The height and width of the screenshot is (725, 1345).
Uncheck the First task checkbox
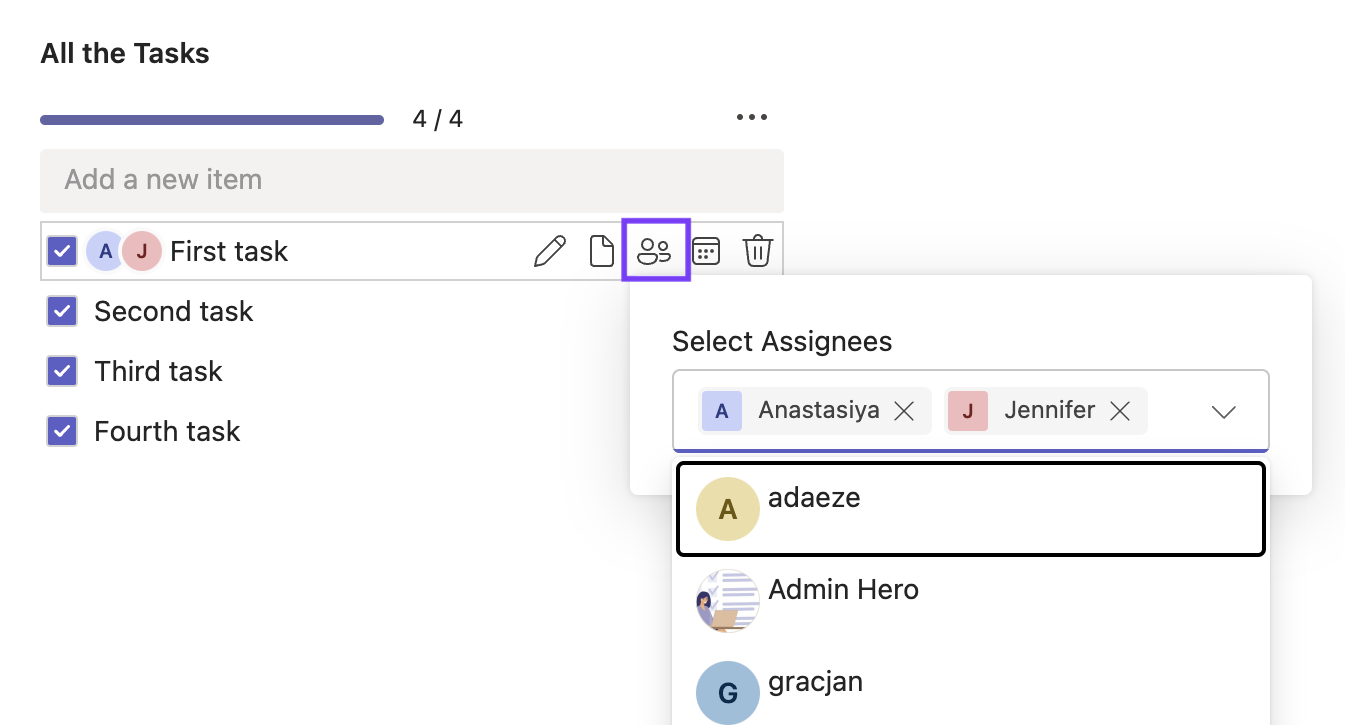click(x=61, y=251)
